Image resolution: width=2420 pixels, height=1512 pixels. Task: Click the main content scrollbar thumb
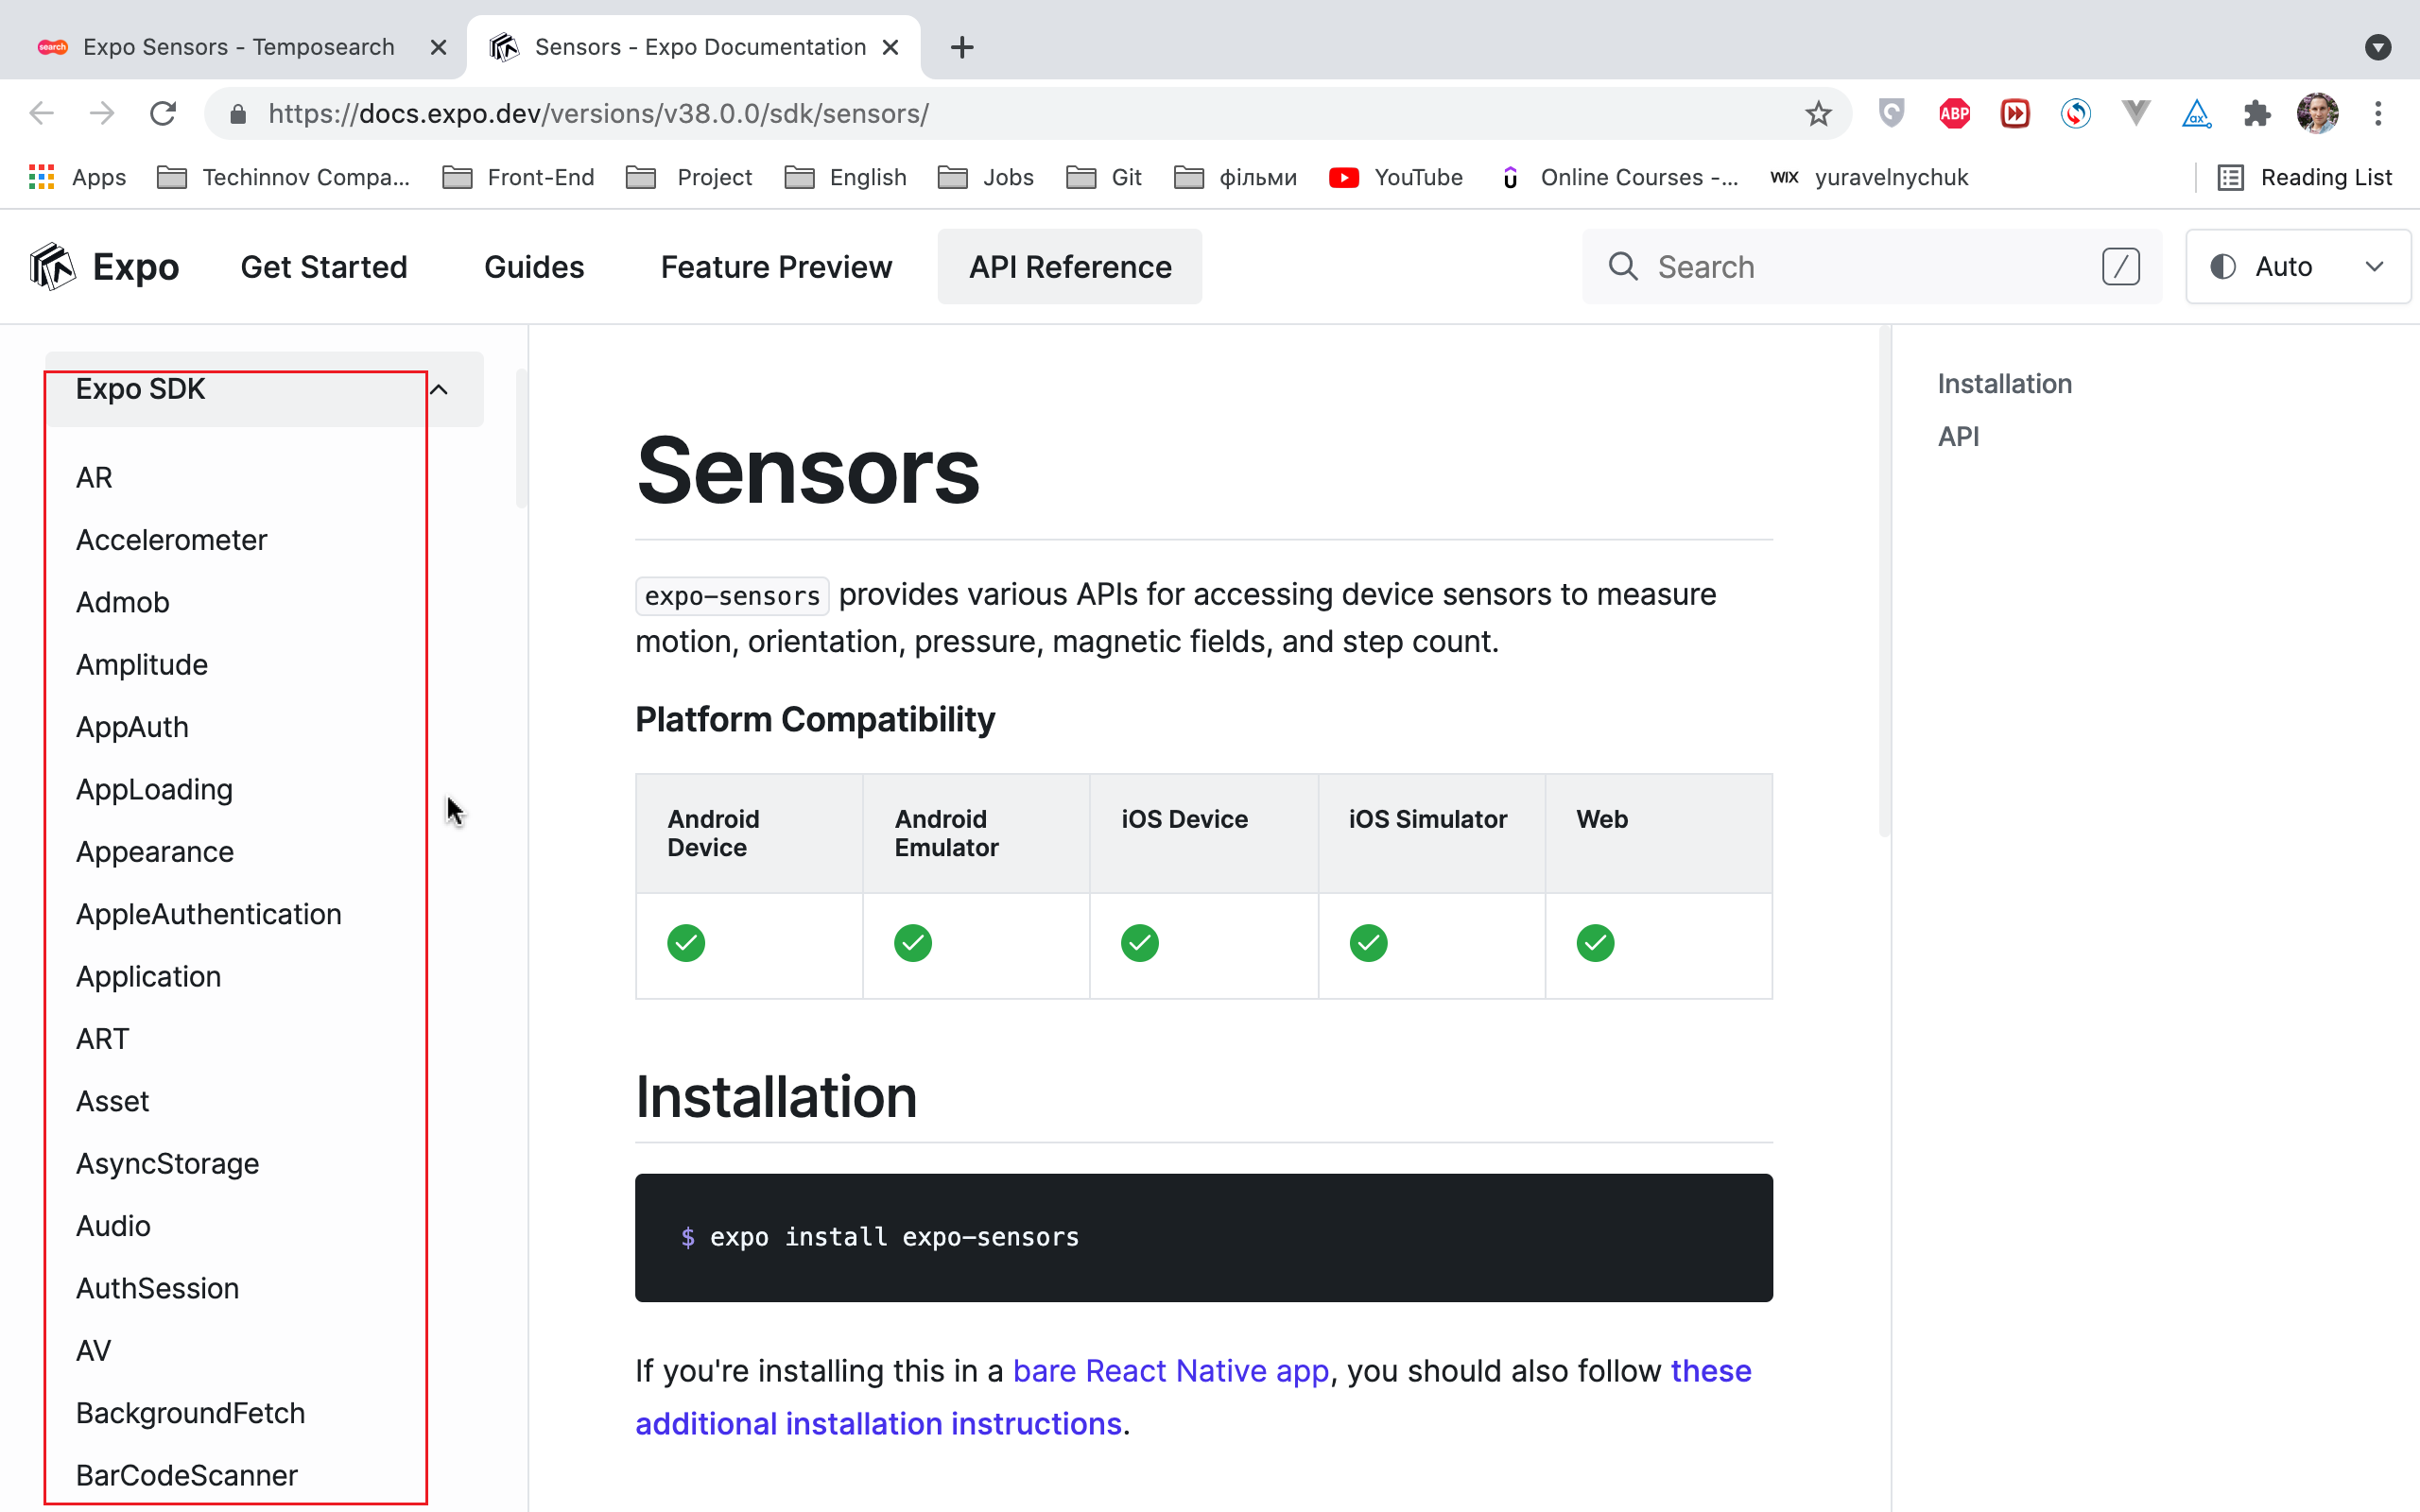click(1885, 580)
